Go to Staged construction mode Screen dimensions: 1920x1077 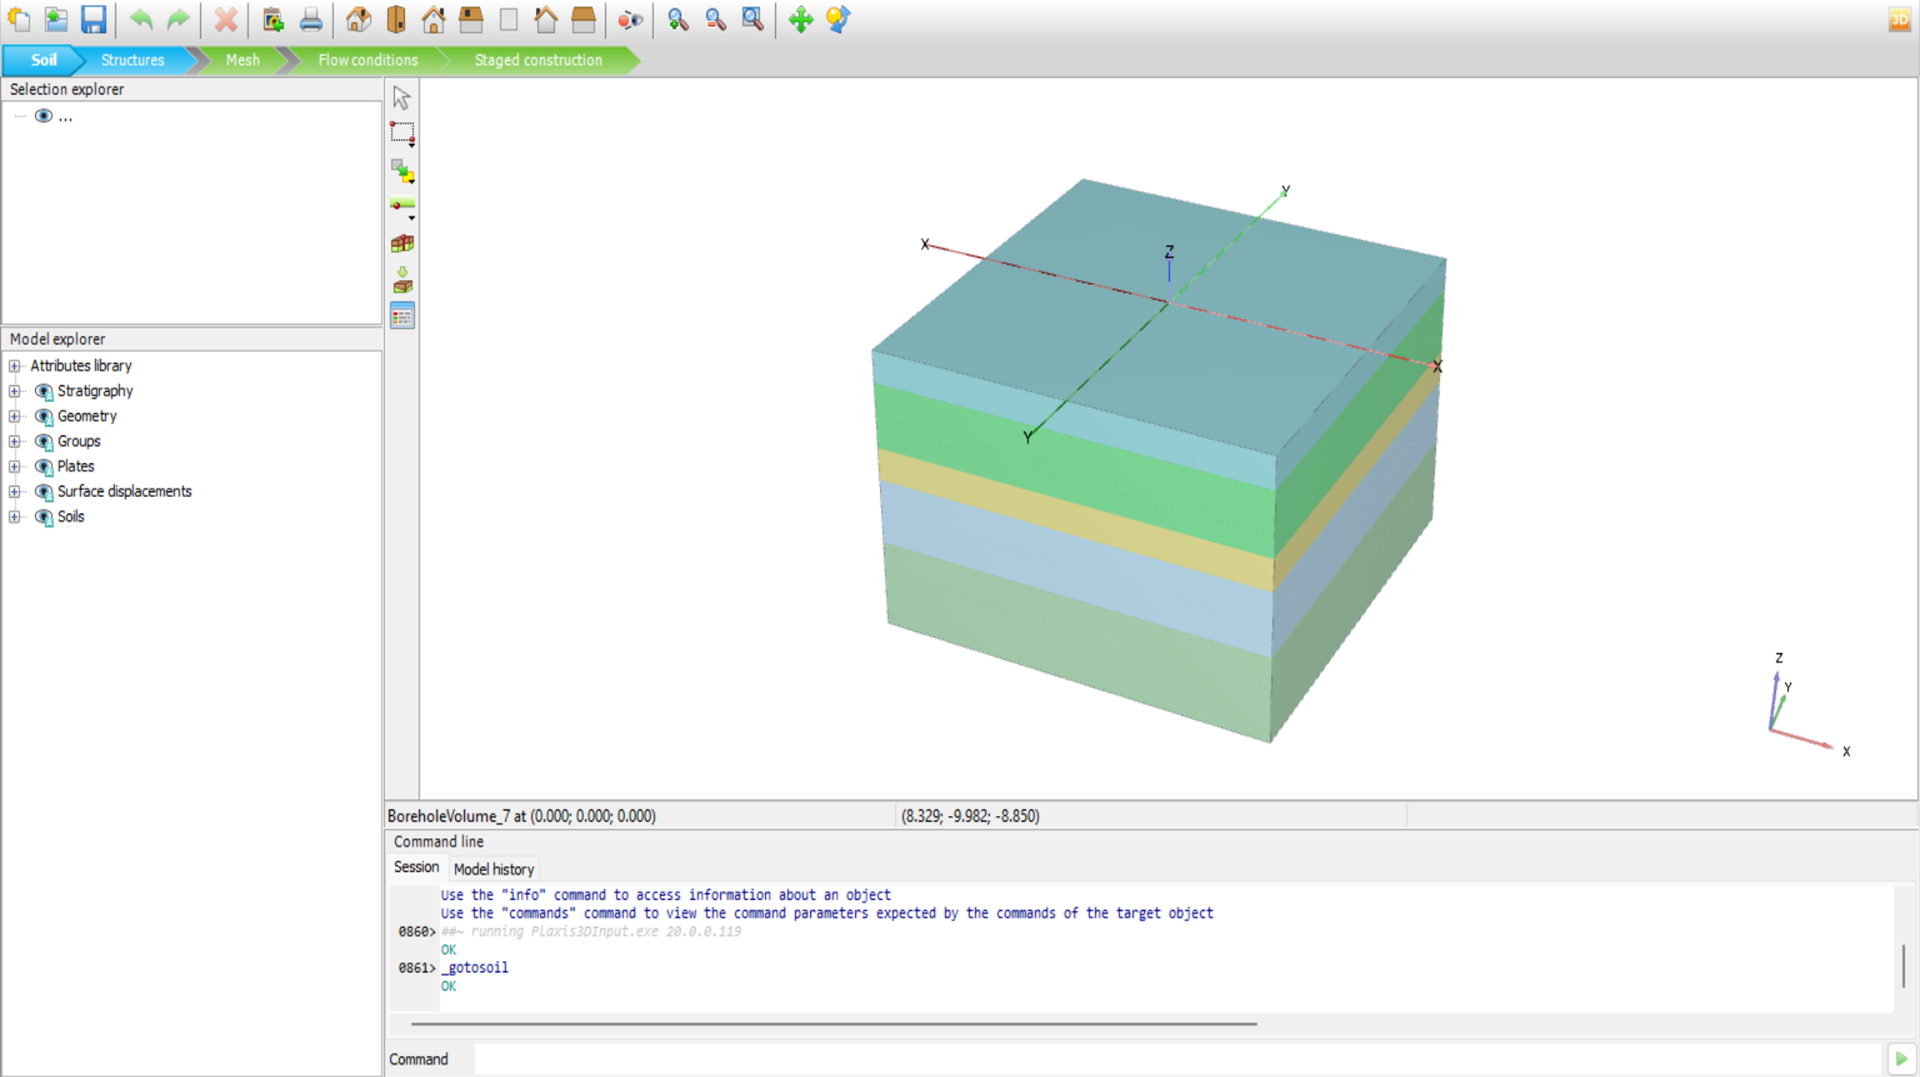click(538, 60)
